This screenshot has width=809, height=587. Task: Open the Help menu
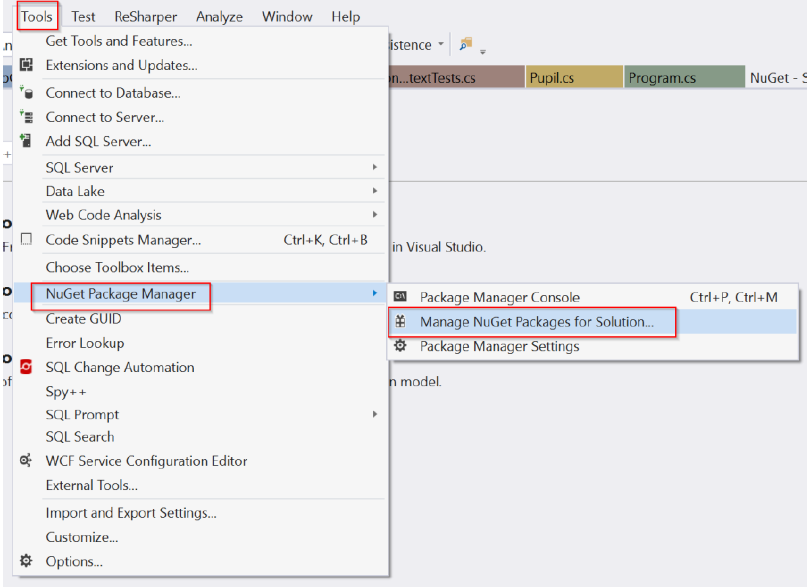tap(345, 17)
